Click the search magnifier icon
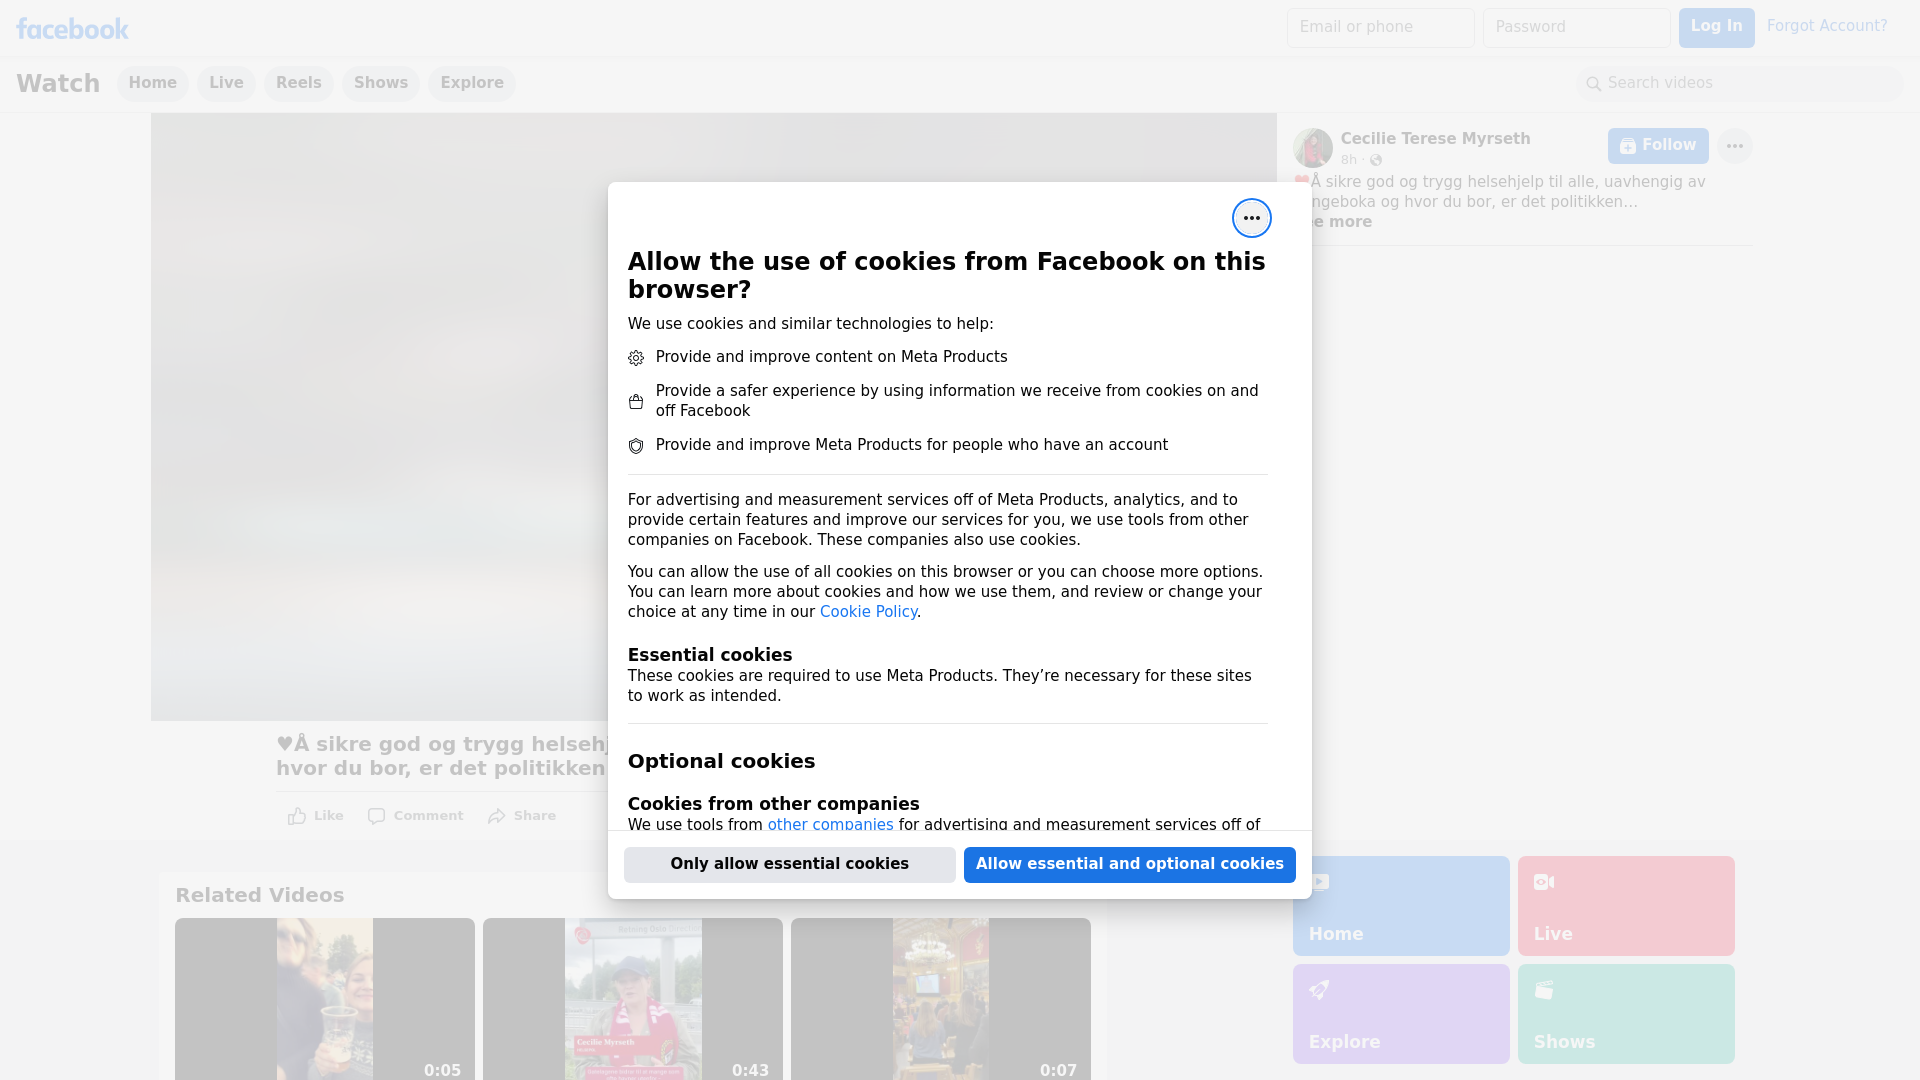 pyautogui.click(x=1594, y=84)
